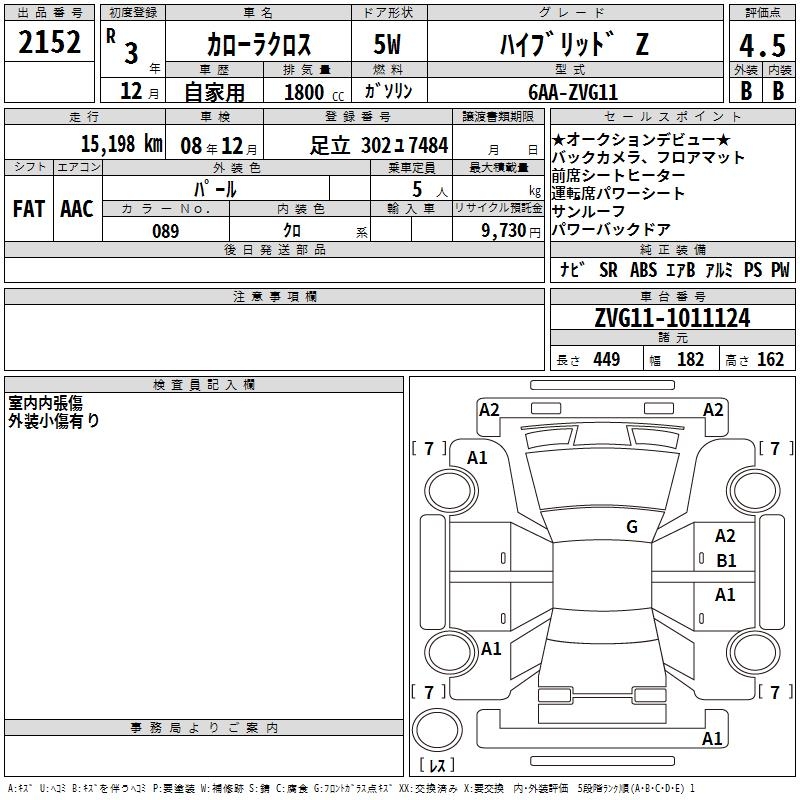The width and height of the screenshot is (800, 800).
Task: Click the 純正装備 header
Action: tap(673, 249)
